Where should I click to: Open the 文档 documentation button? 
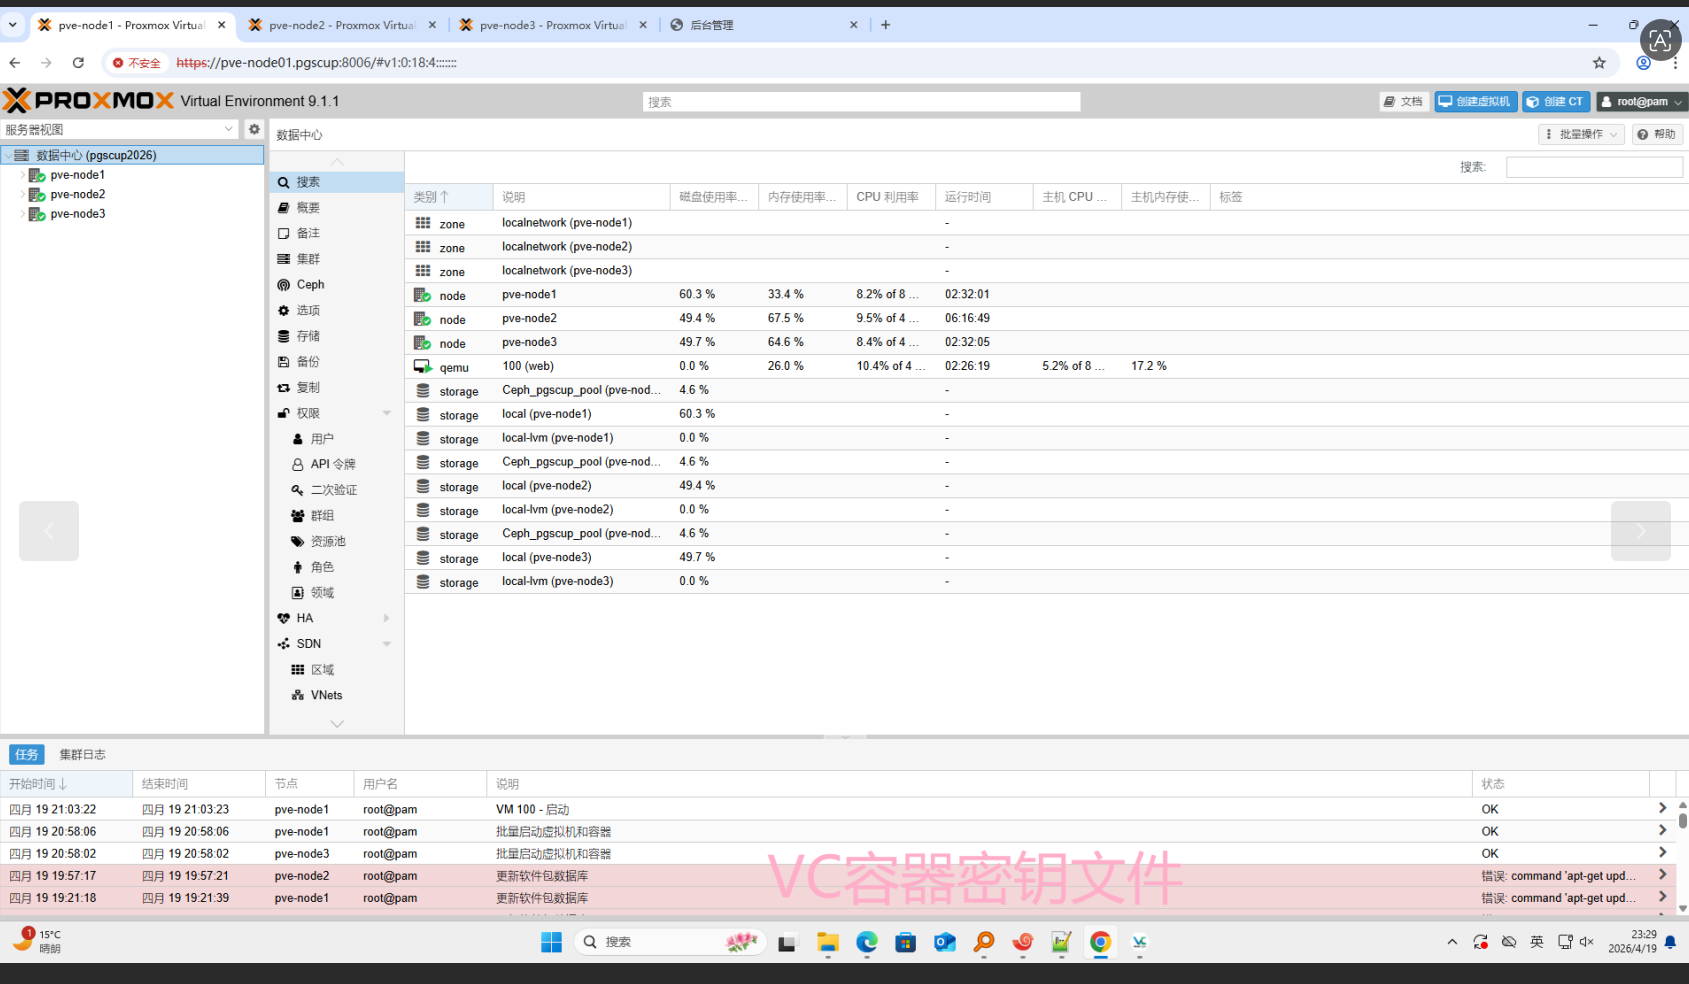pos(1404,101)
